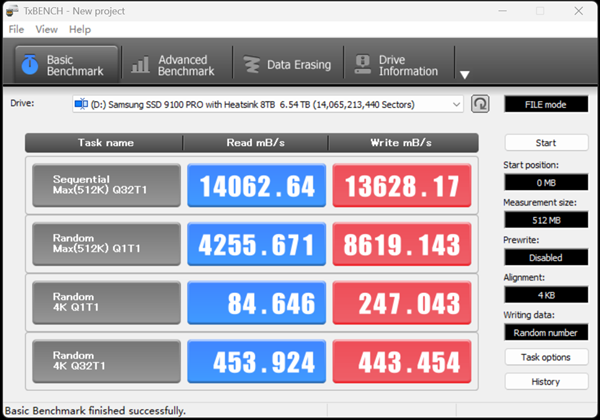
Task: Click the Task options button
Action: coord(546,357)
